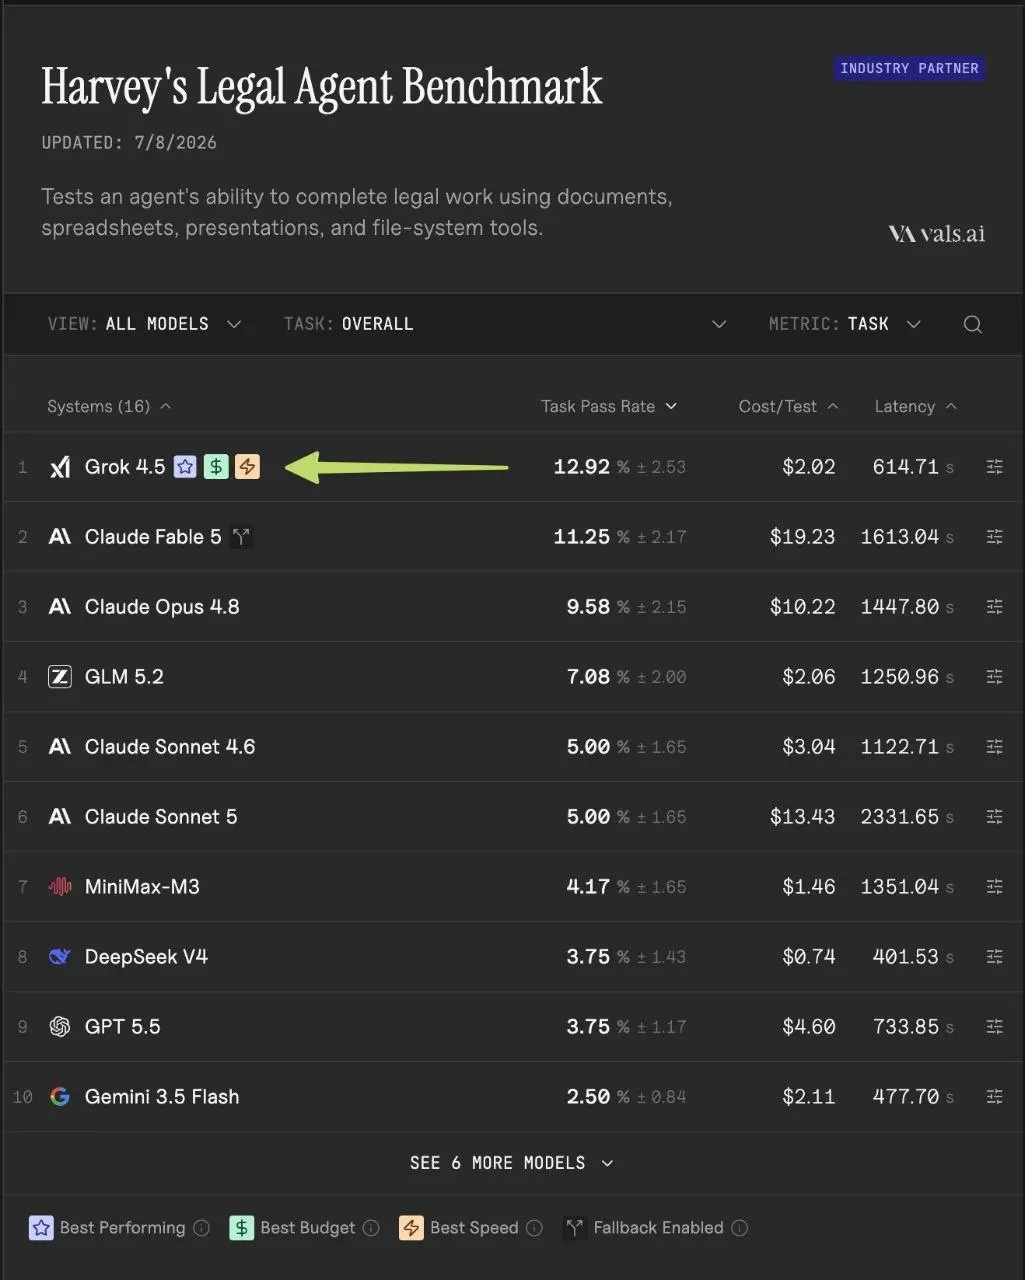Expand See 6 More Models

pos(511,1163)
